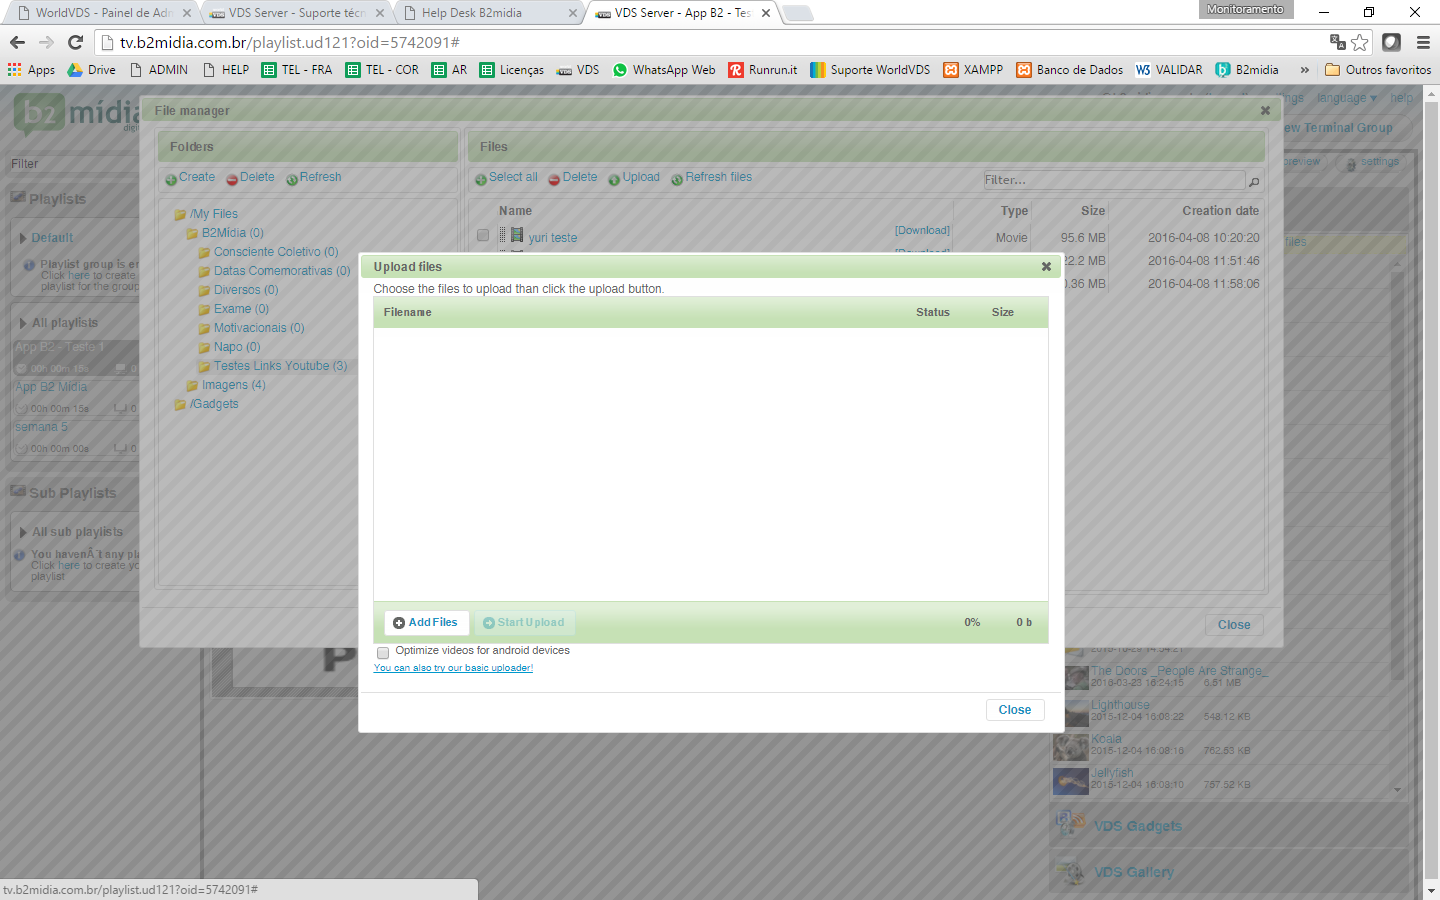Viewport: 1440px width, 900px height.
Task: Sort files by Creation date column
Action: tap(1220, 211)
